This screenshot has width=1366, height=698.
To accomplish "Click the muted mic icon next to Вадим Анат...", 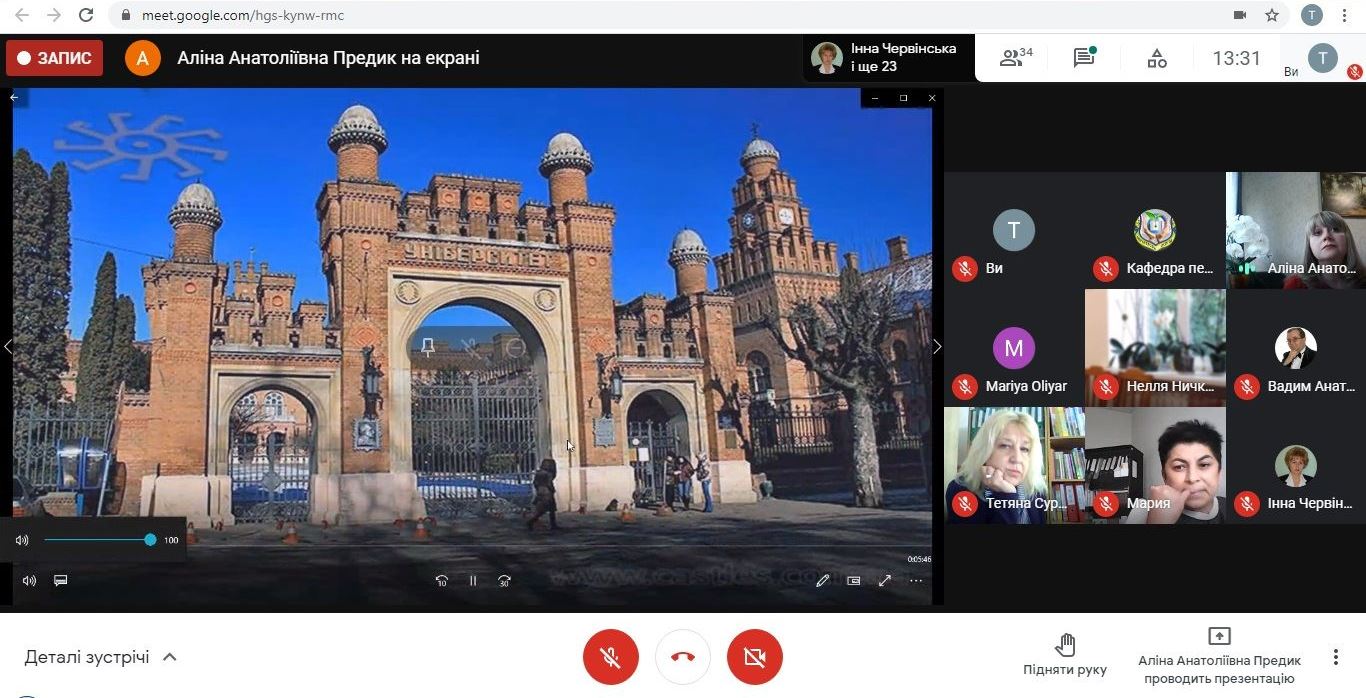I will click(x=1246, y=386).
